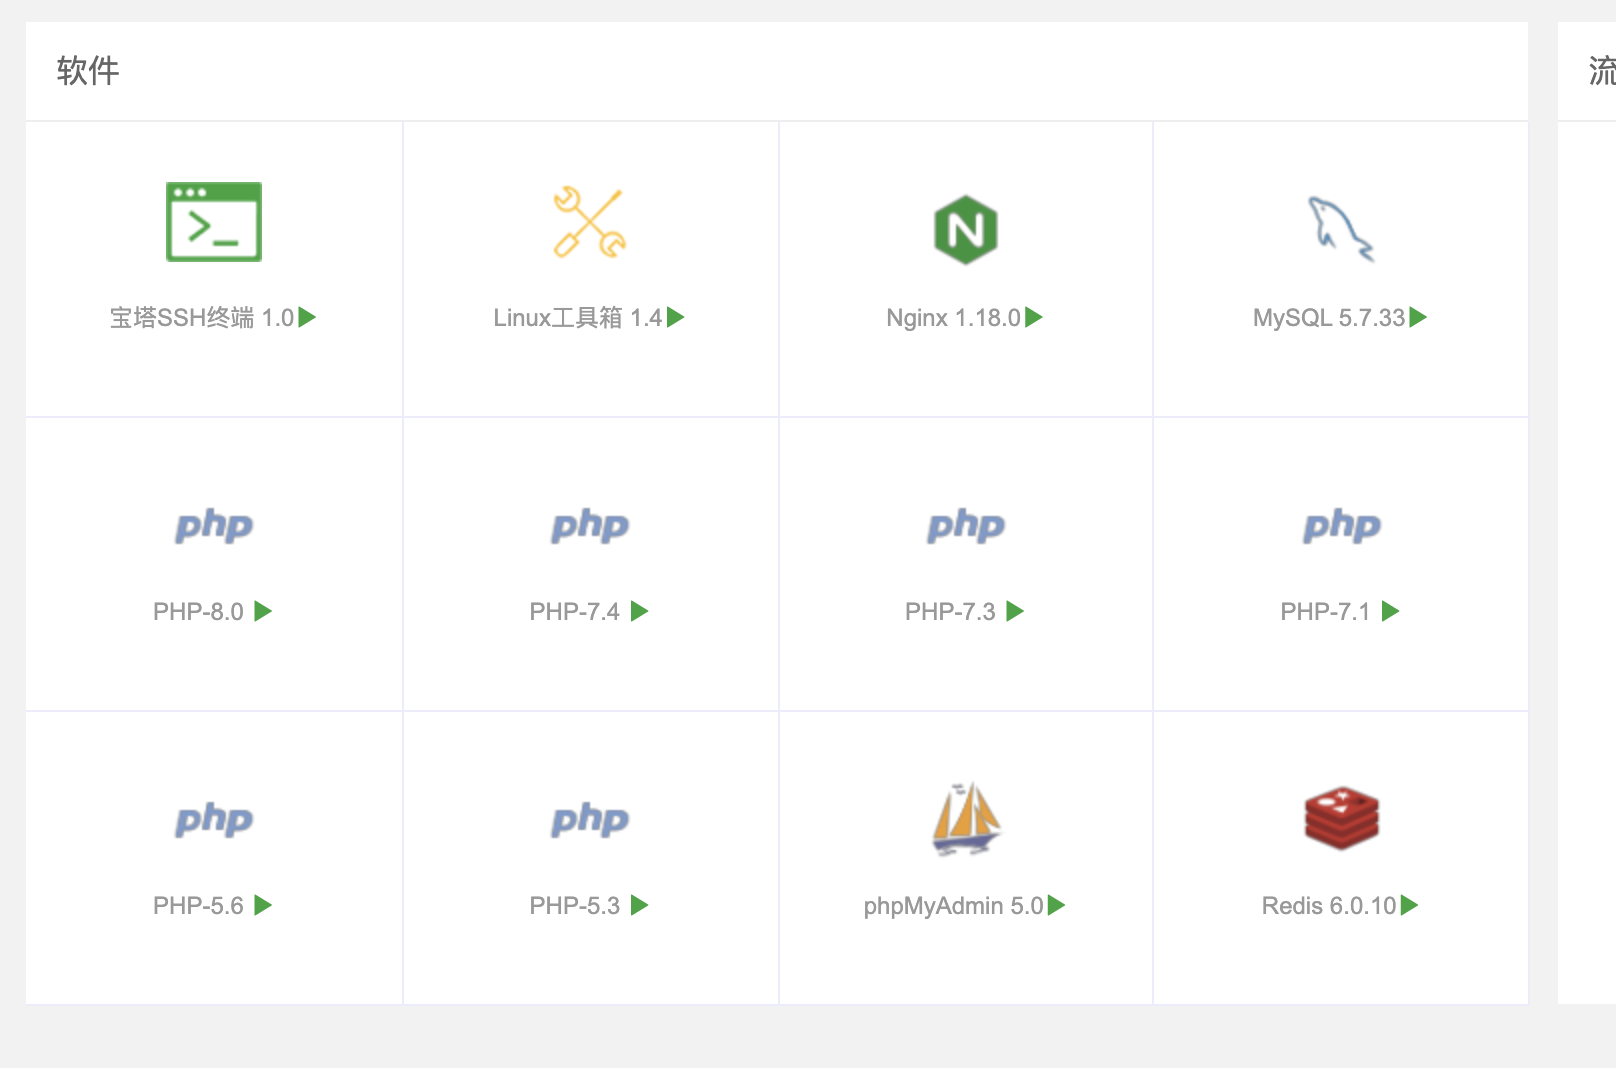
Task: Click green arrow beside PHP-7.3
Action: click(x=1015, y=611)
